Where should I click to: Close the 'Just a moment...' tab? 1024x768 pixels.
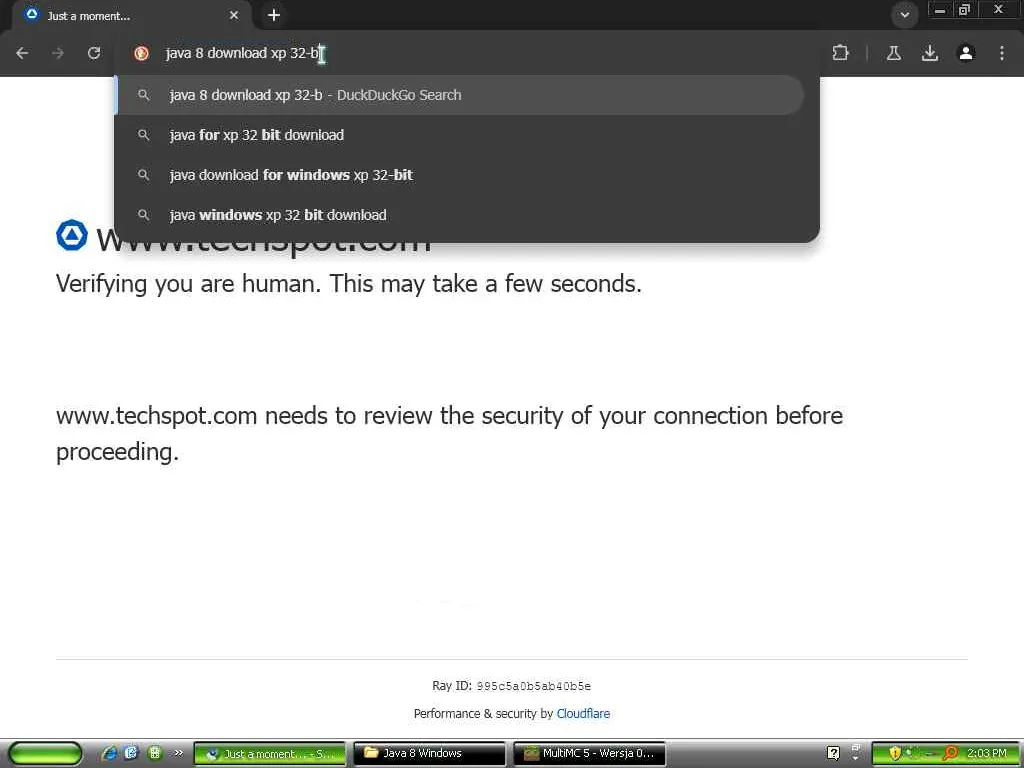234,15
